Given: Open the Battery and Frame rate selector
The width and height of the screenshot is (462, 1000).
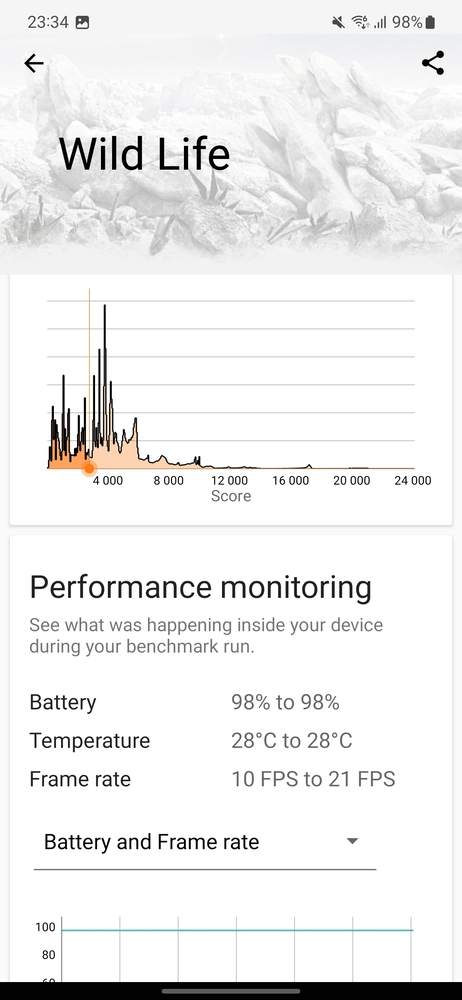Looking at the screenshot, I should pyautogui.click(x=205, y=842).
